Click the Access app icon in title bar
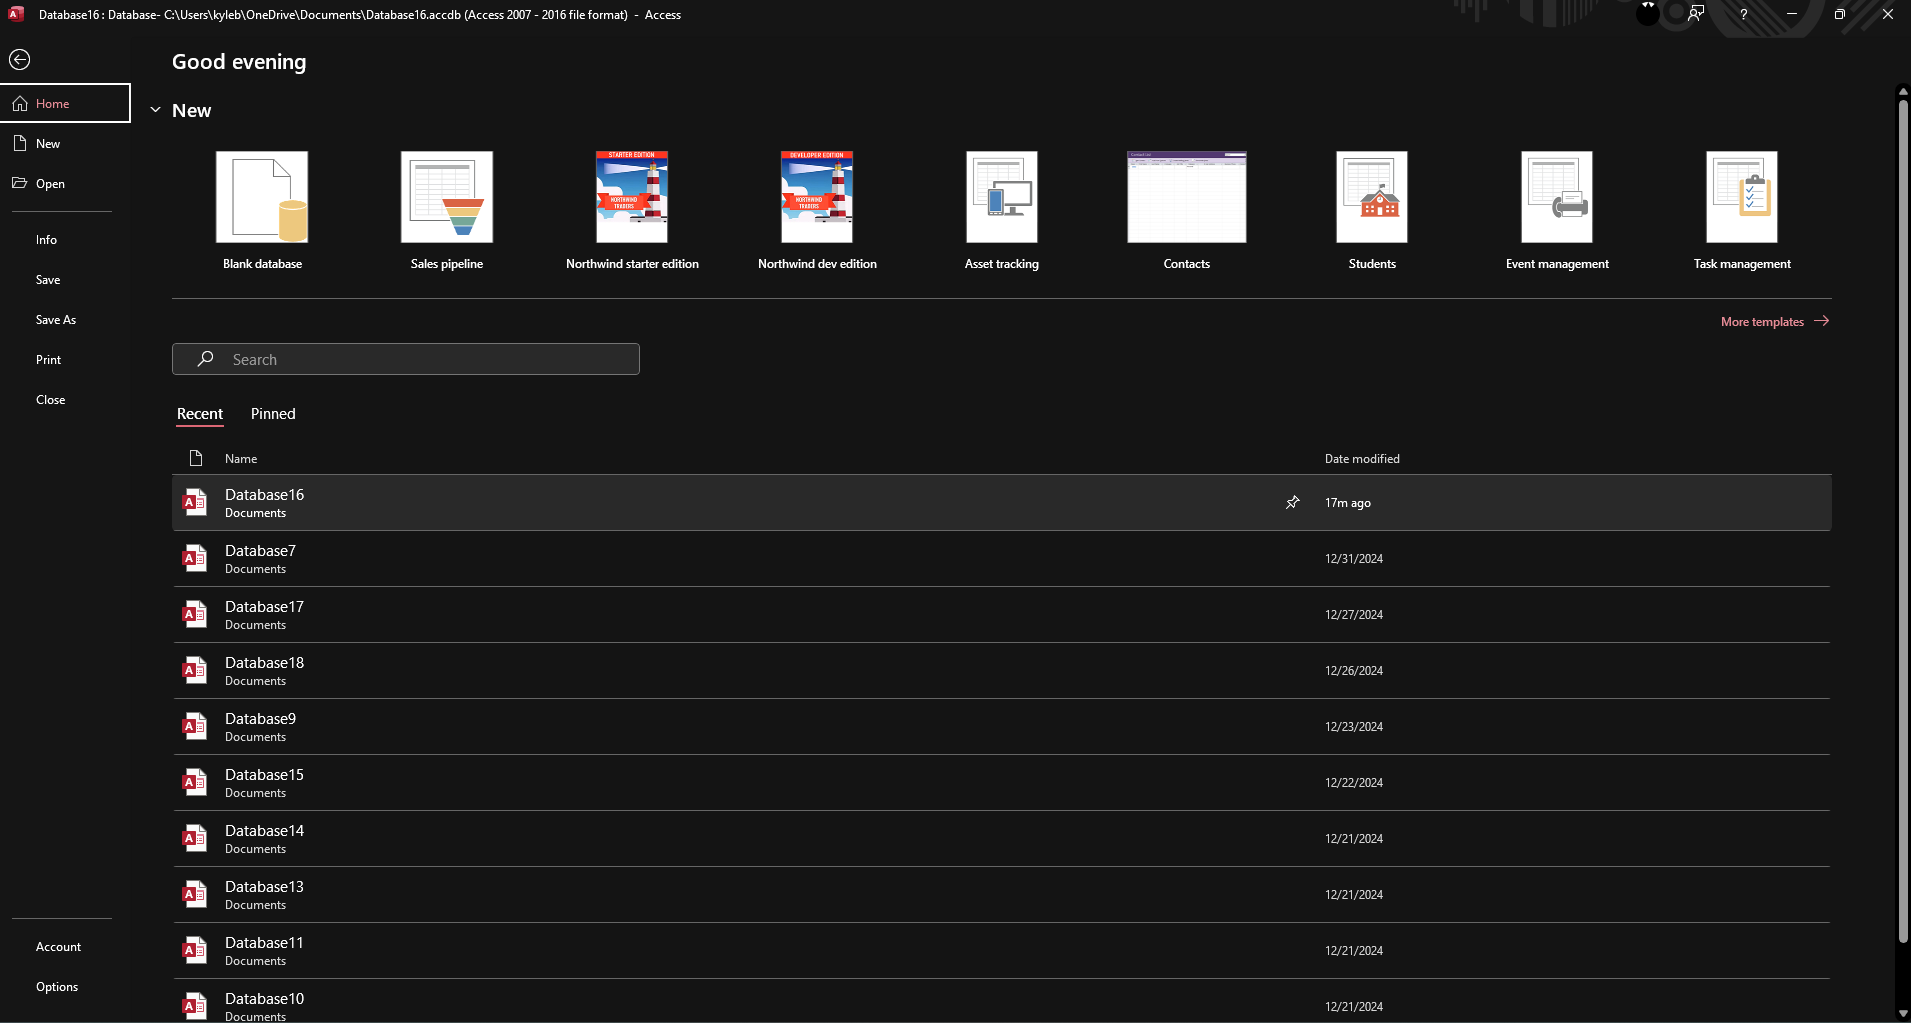Viewport: 1911px width, 1023px height. click(x=16, y=14)
